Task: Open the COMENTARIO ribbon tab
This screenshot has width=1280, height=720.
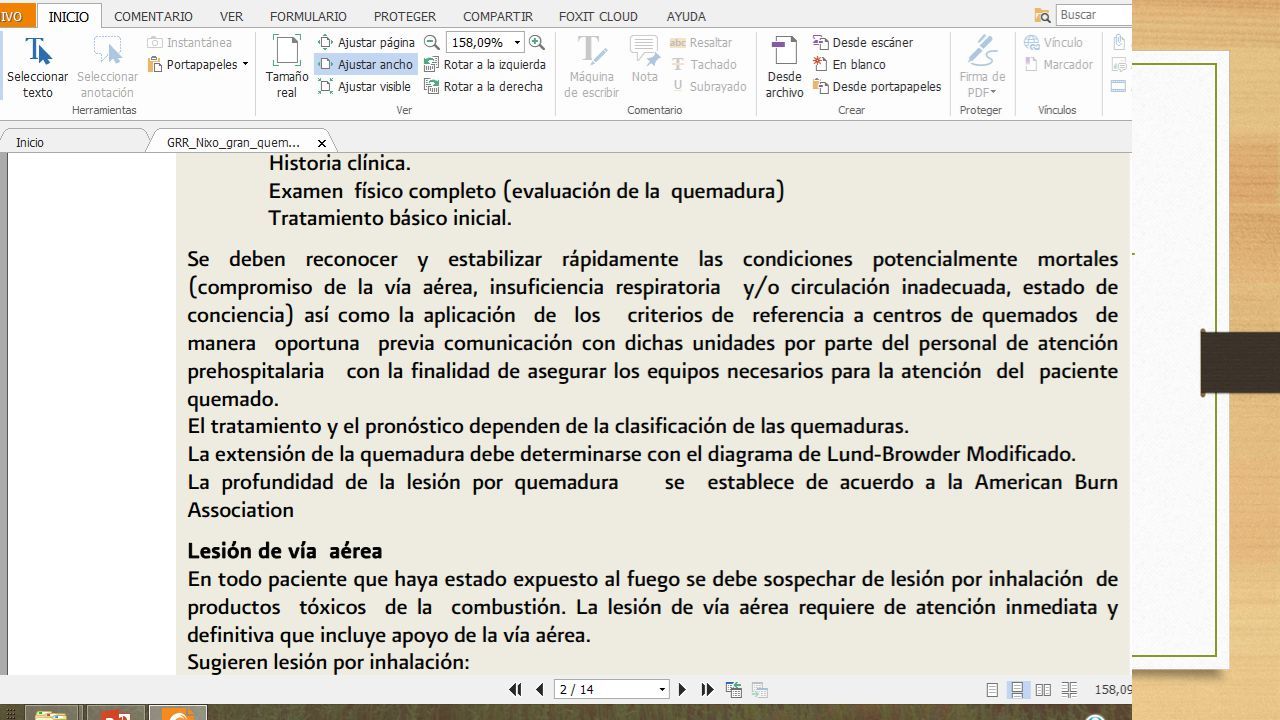Action: 153,16
